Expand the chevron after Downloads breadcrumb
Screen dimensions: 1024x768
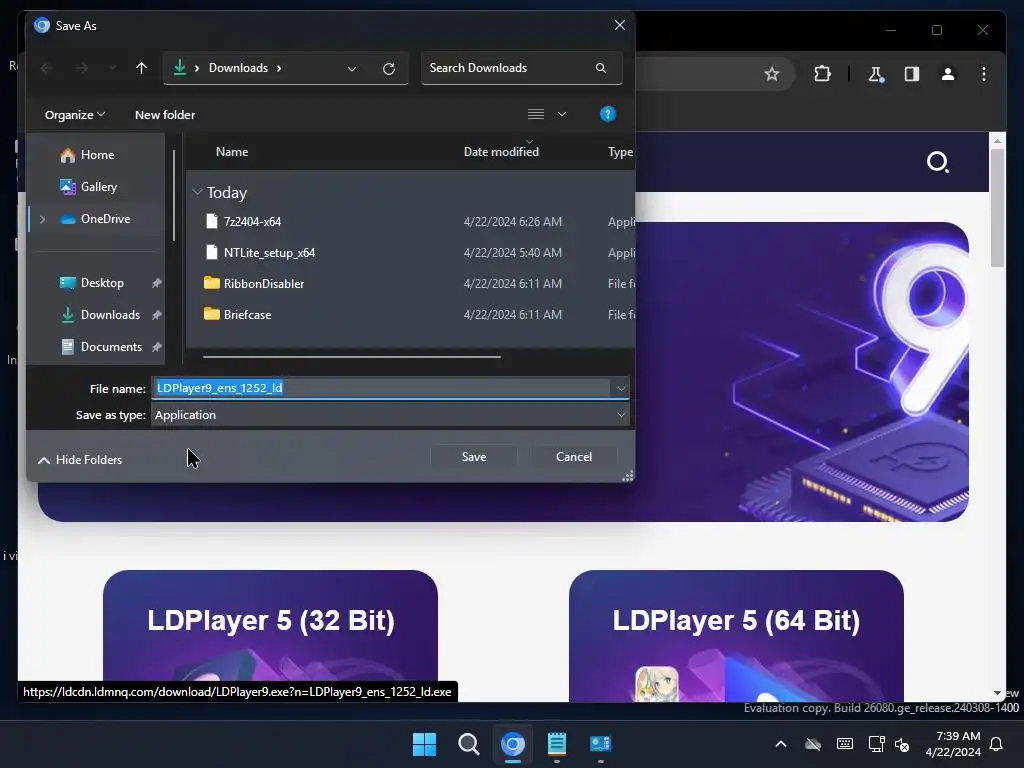[x=280, y=68]
